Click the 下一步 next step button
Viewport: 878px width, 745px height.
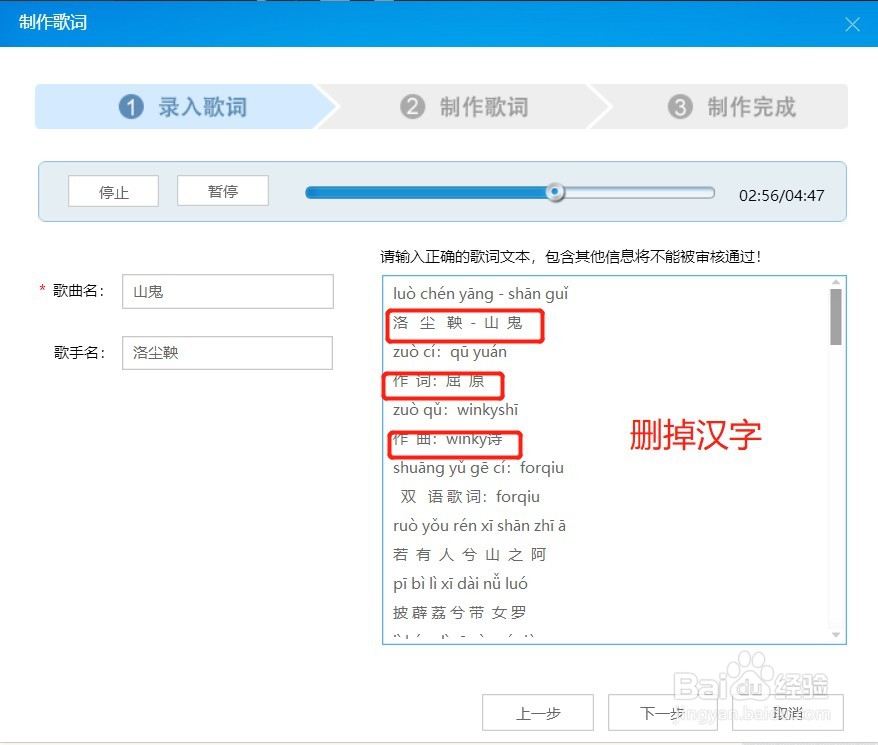pos(662,712)
